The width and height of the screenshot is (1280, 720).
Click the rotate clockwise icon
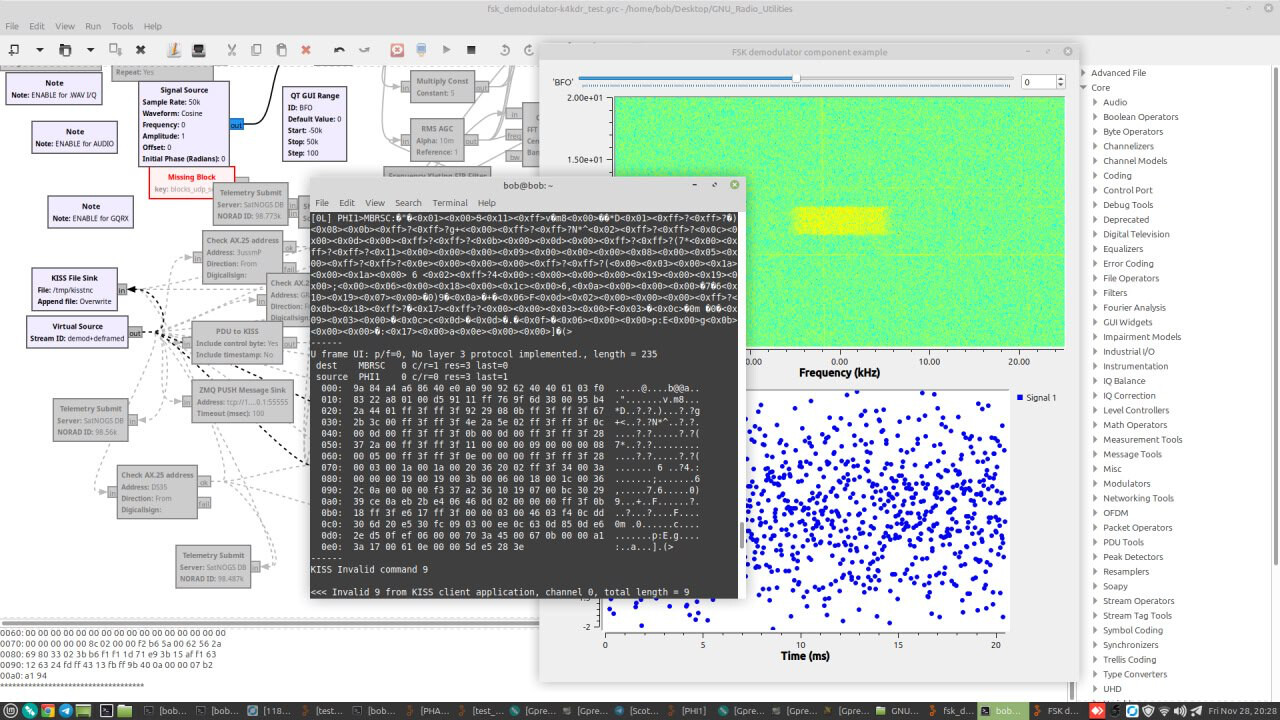[528, 49]
